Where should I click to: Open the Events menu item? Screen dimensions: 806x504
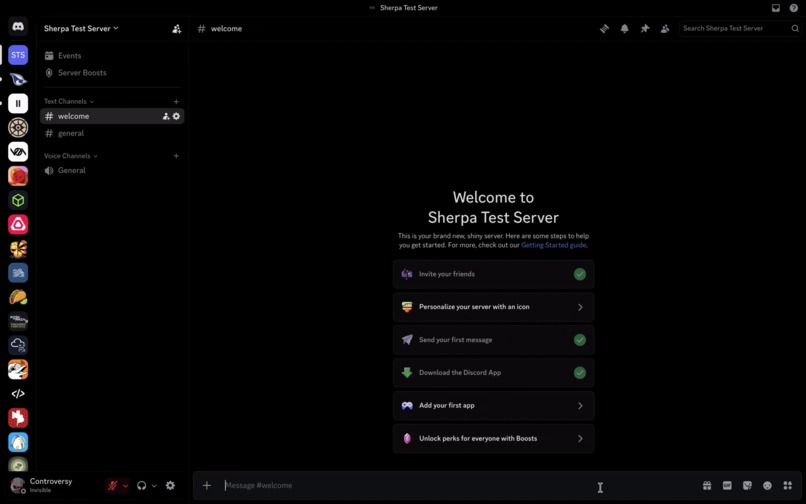click(112, 56)
